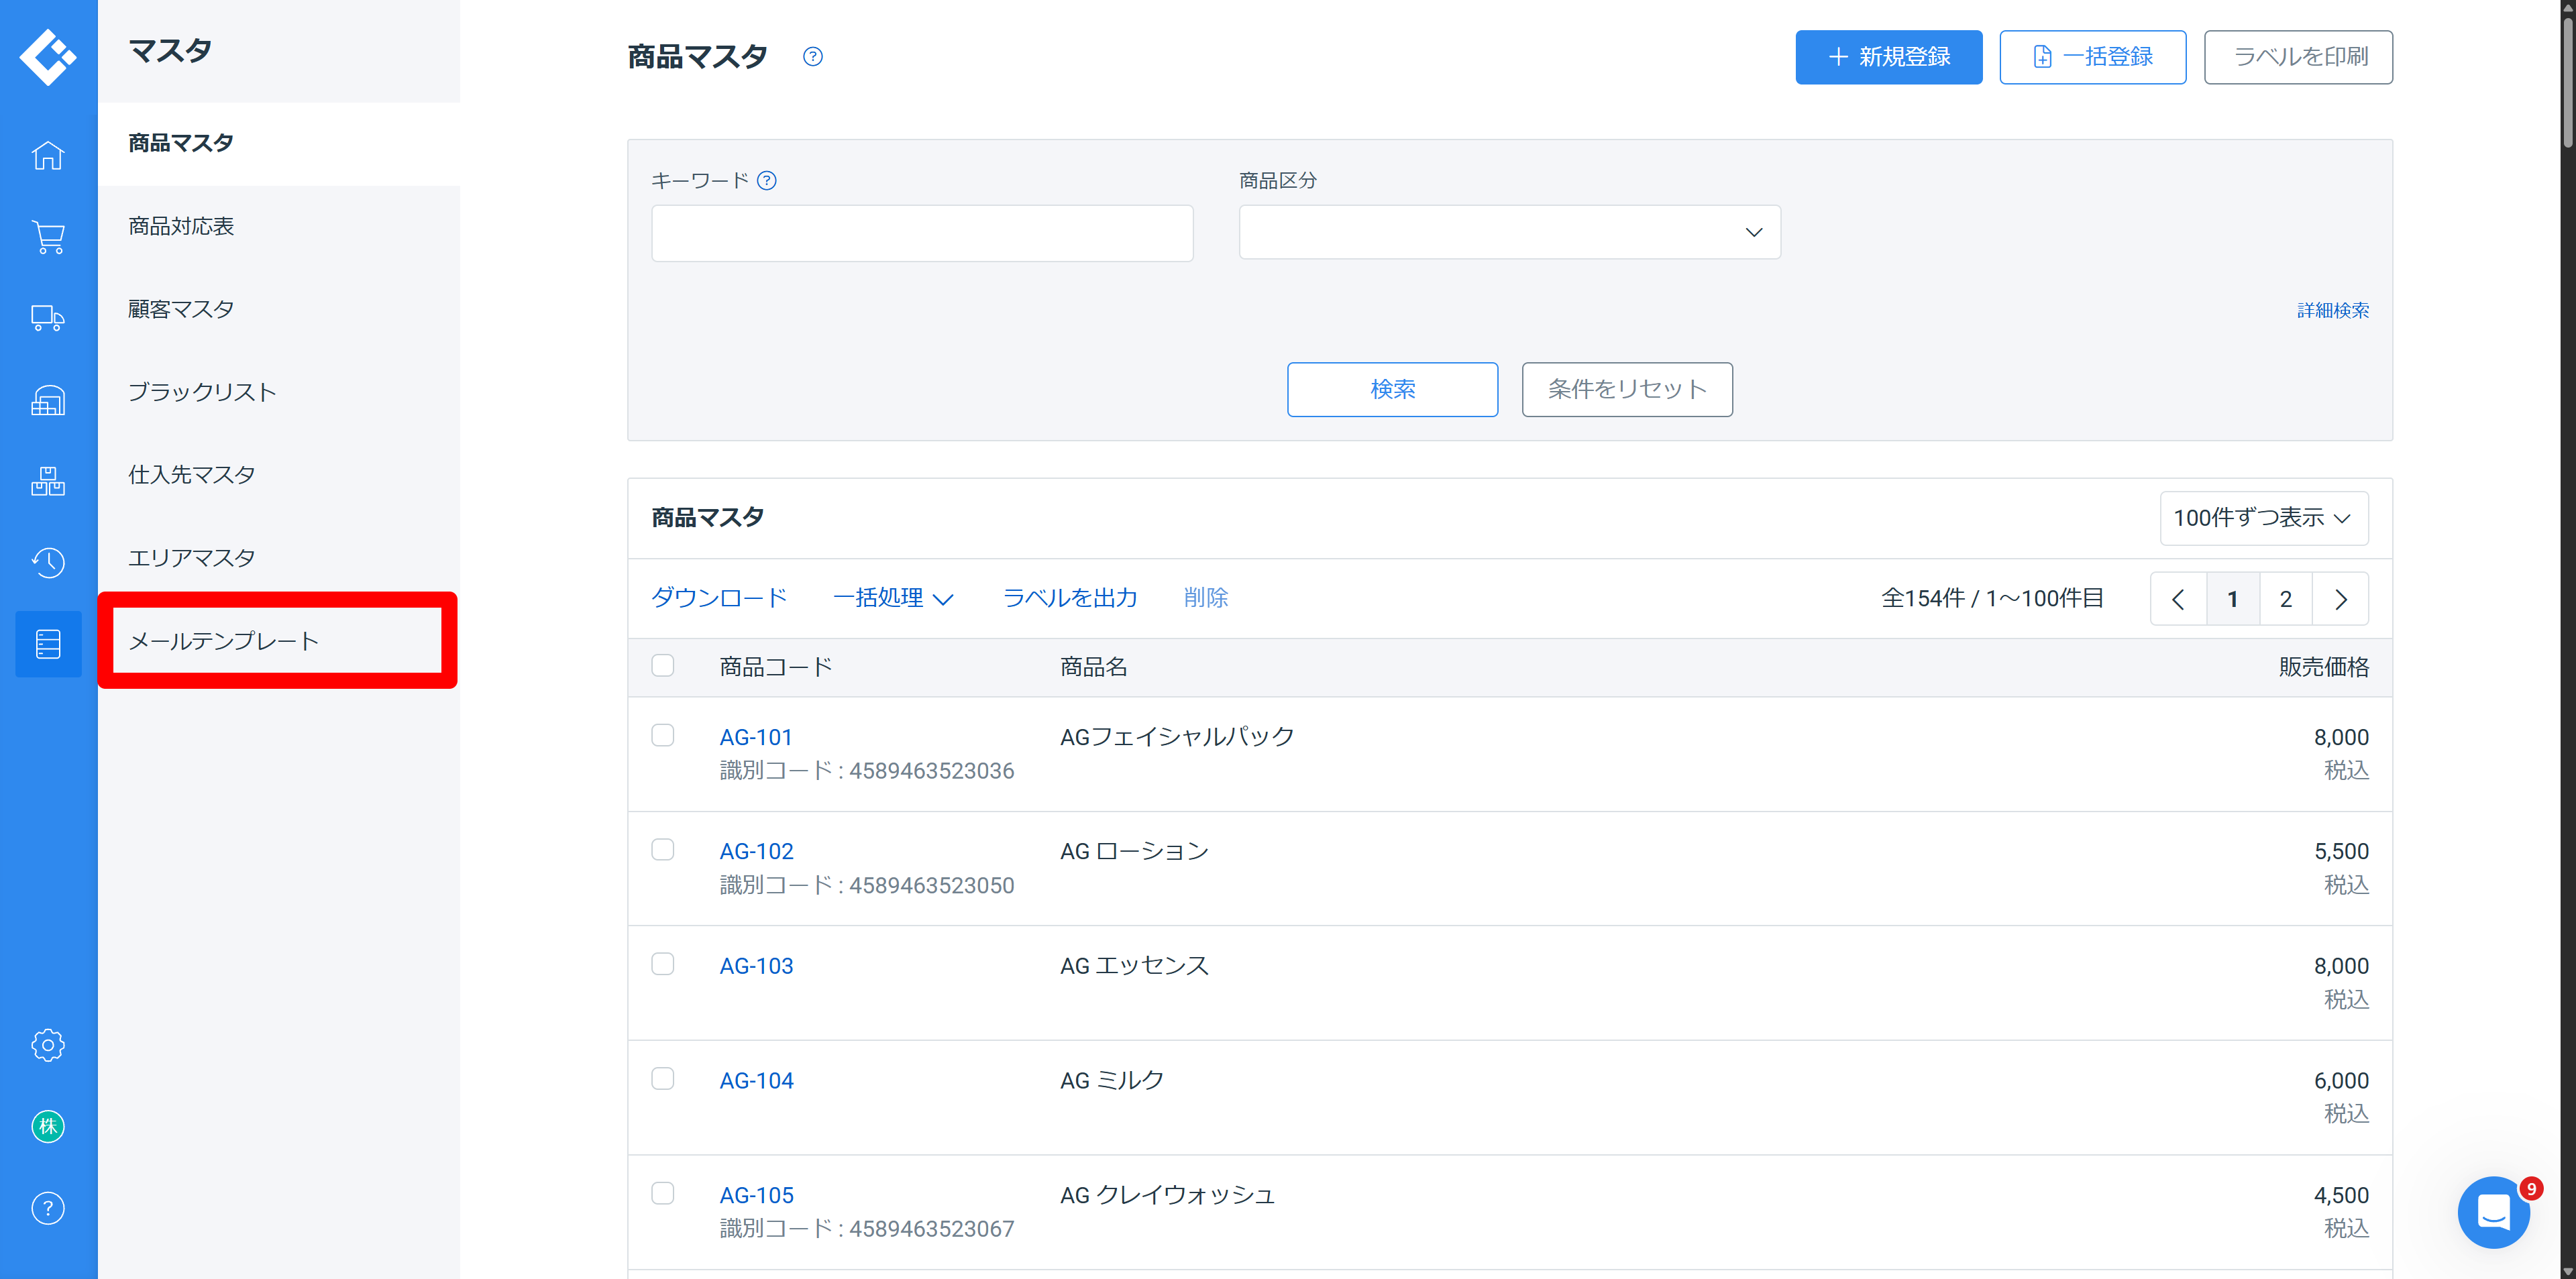The width and height of the screenshot is (2576, 1279).
Task: Open 仕入先マスタ menu item
Action: (279, 475)
